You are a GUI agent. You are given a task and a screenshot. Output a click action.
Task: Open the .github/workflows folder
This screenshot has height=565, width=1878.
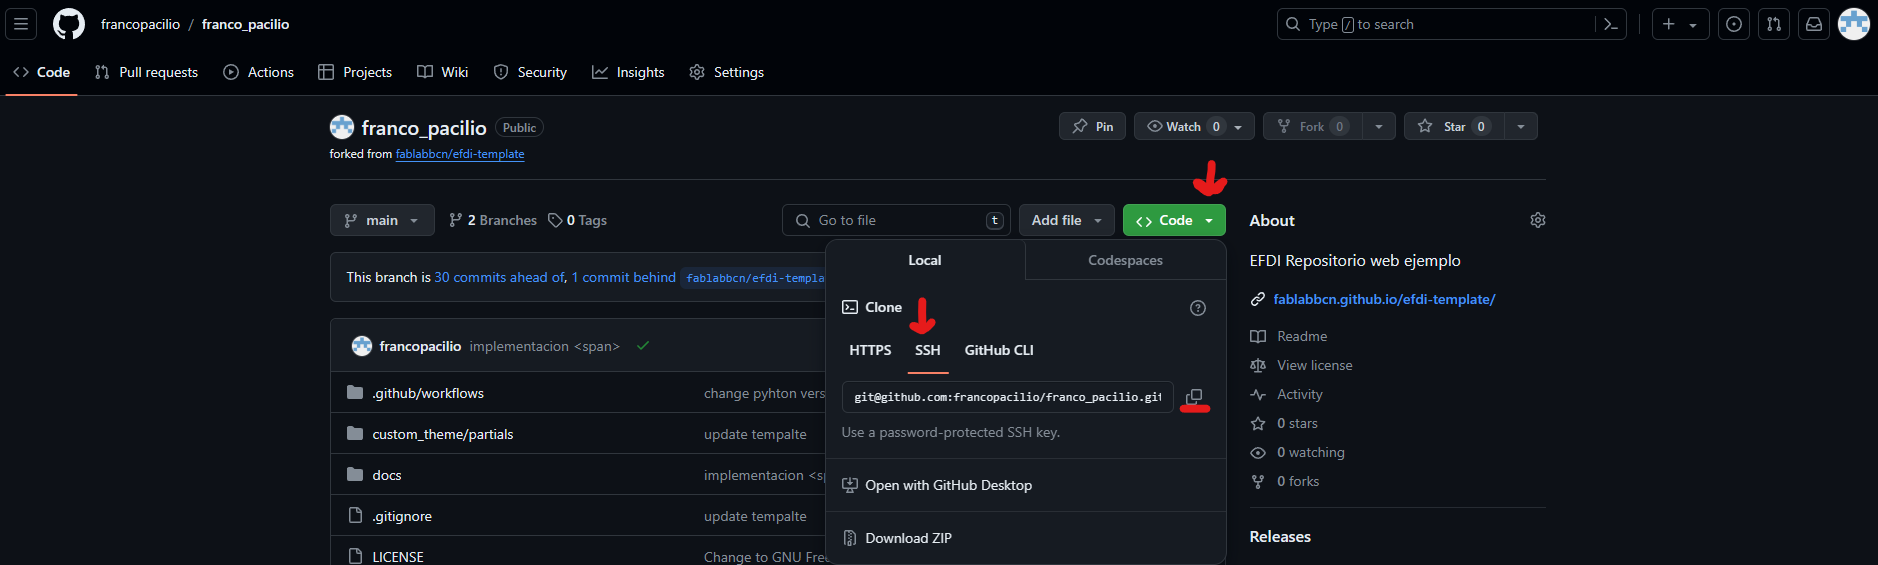[x=428, y=393]
